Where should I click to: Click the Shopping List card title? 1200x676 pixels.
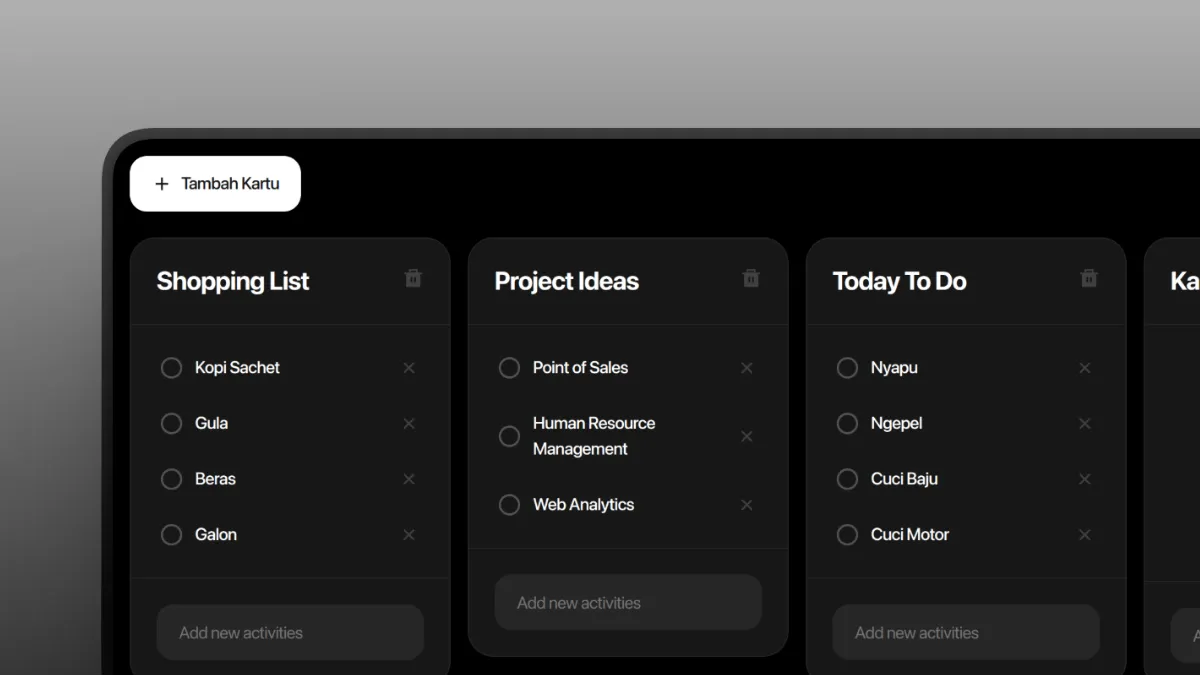click(233, 282)
